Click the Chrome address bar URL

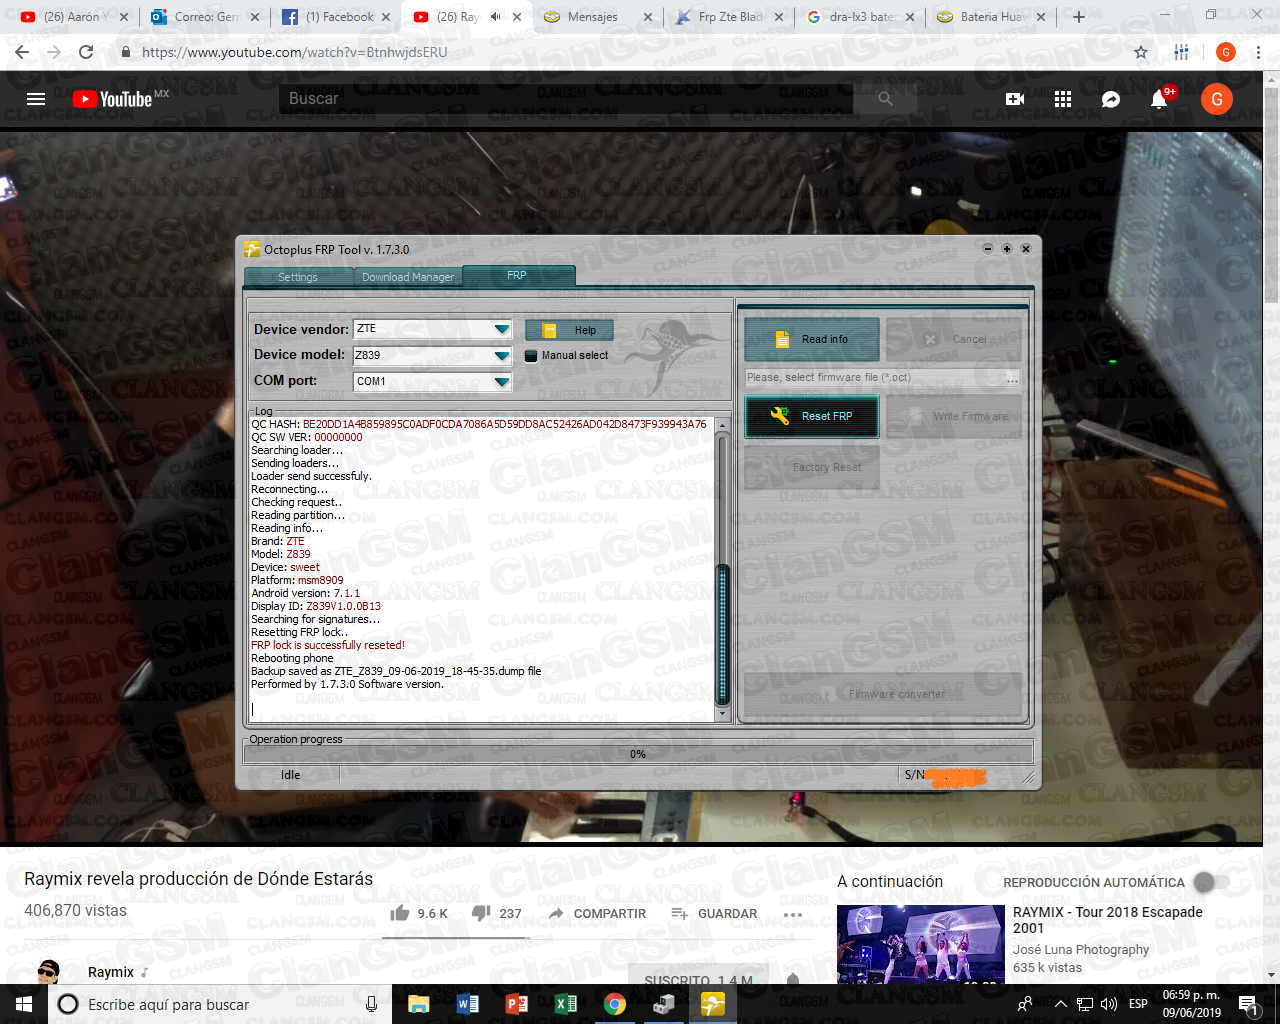point(295,52)
